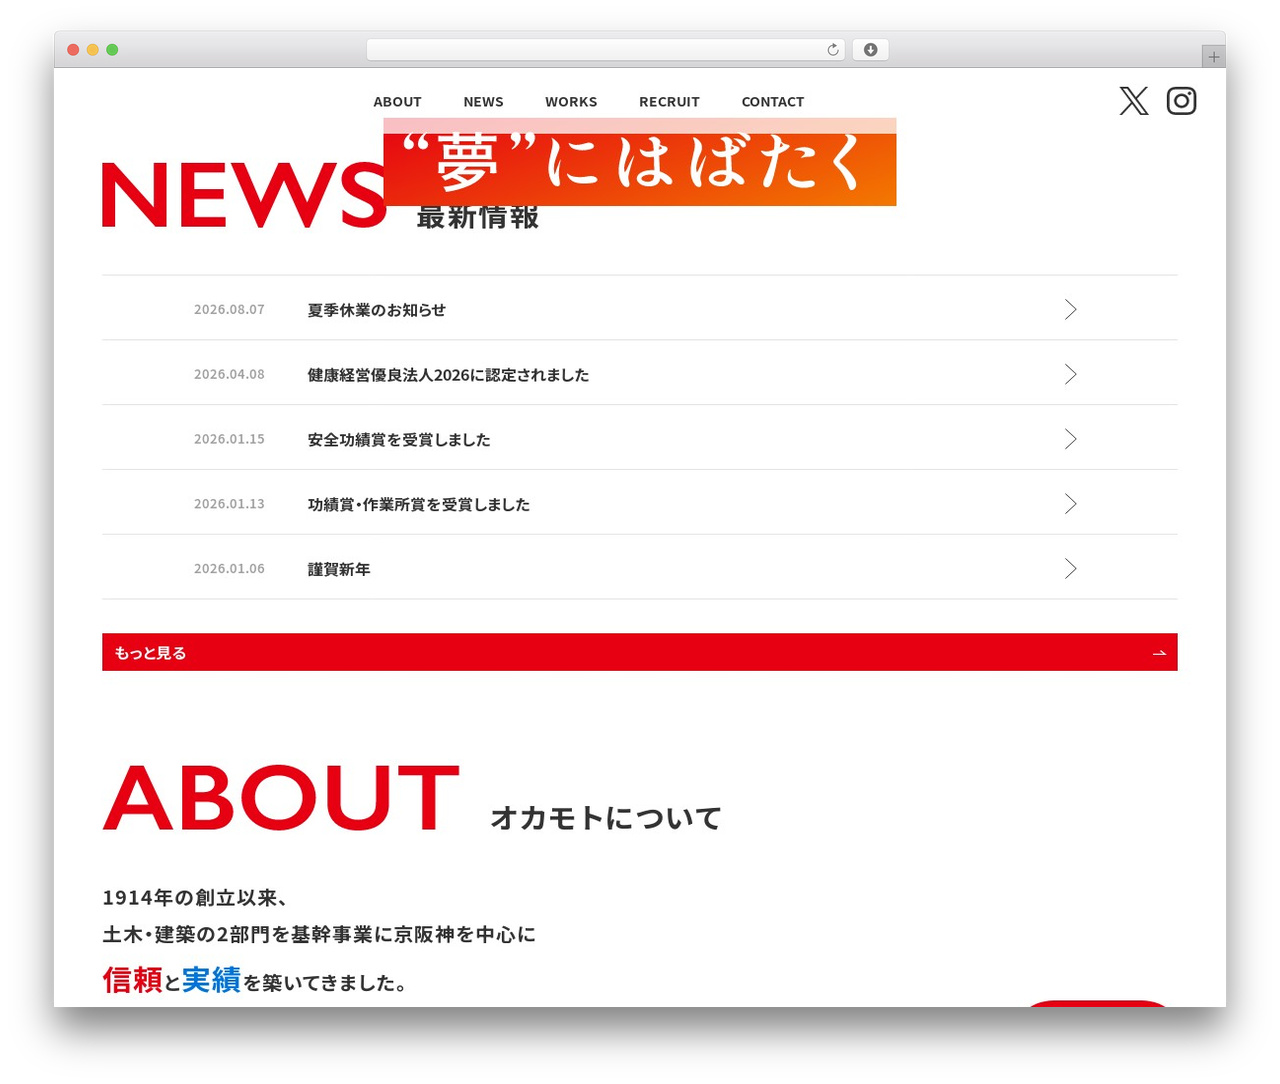Click the 最新情報 subtitle text
This screenshot has height=1084, width=1280.
click(x=478, y=216)
